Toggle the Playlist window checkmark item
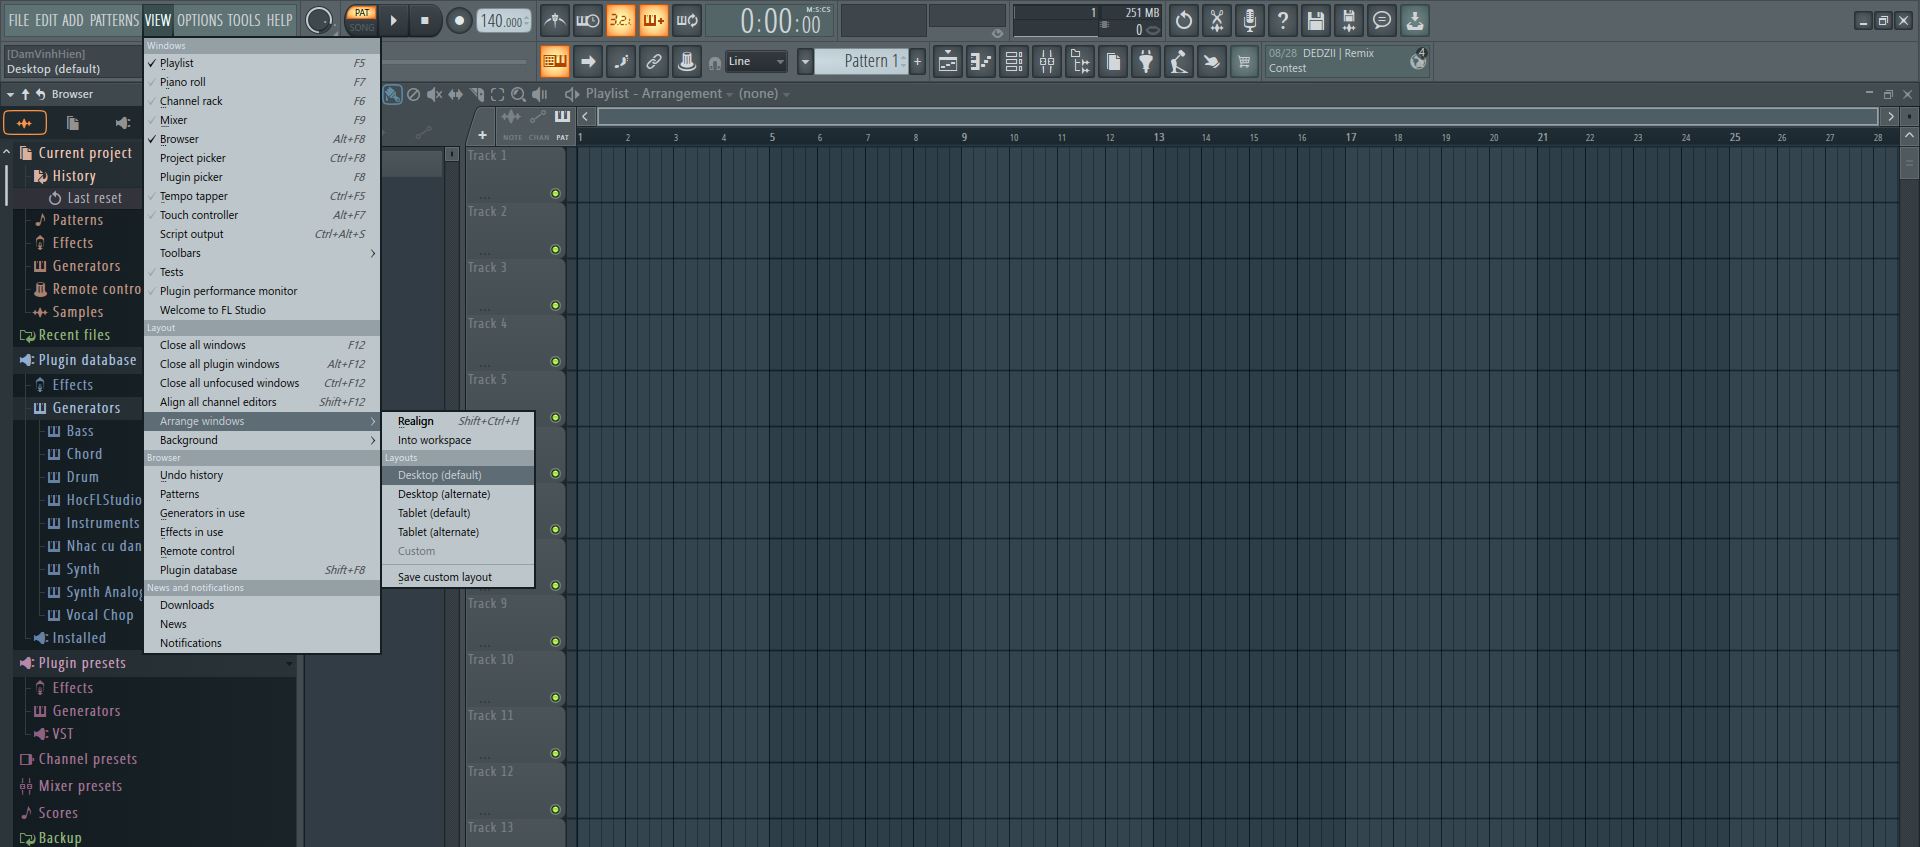 pos(177,63)
